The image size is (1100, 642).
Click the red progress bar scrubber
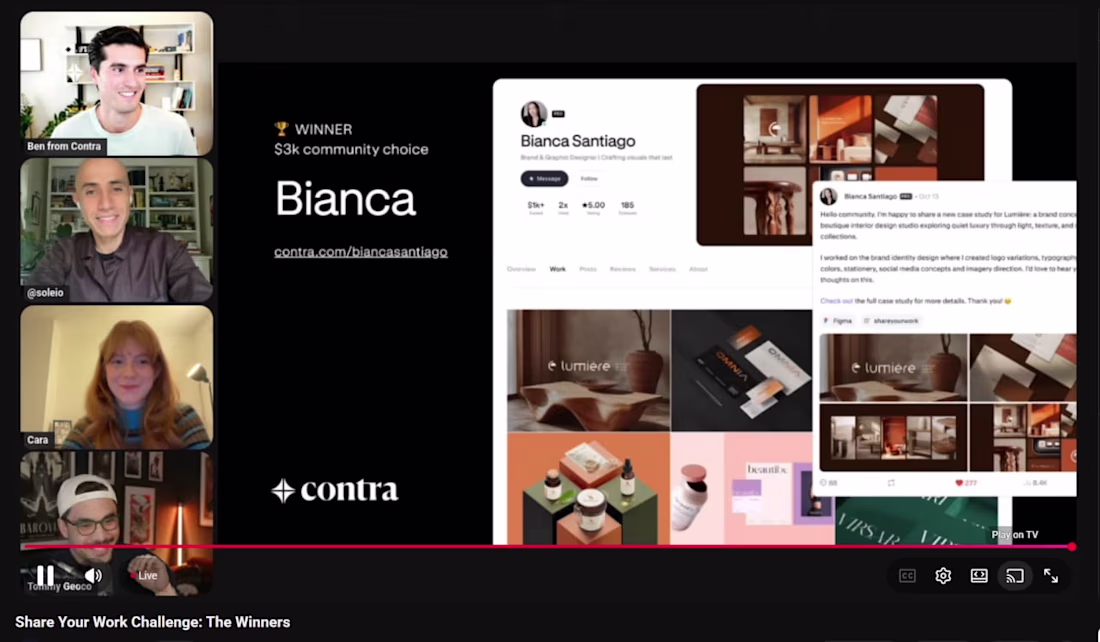coord(1071,546)
